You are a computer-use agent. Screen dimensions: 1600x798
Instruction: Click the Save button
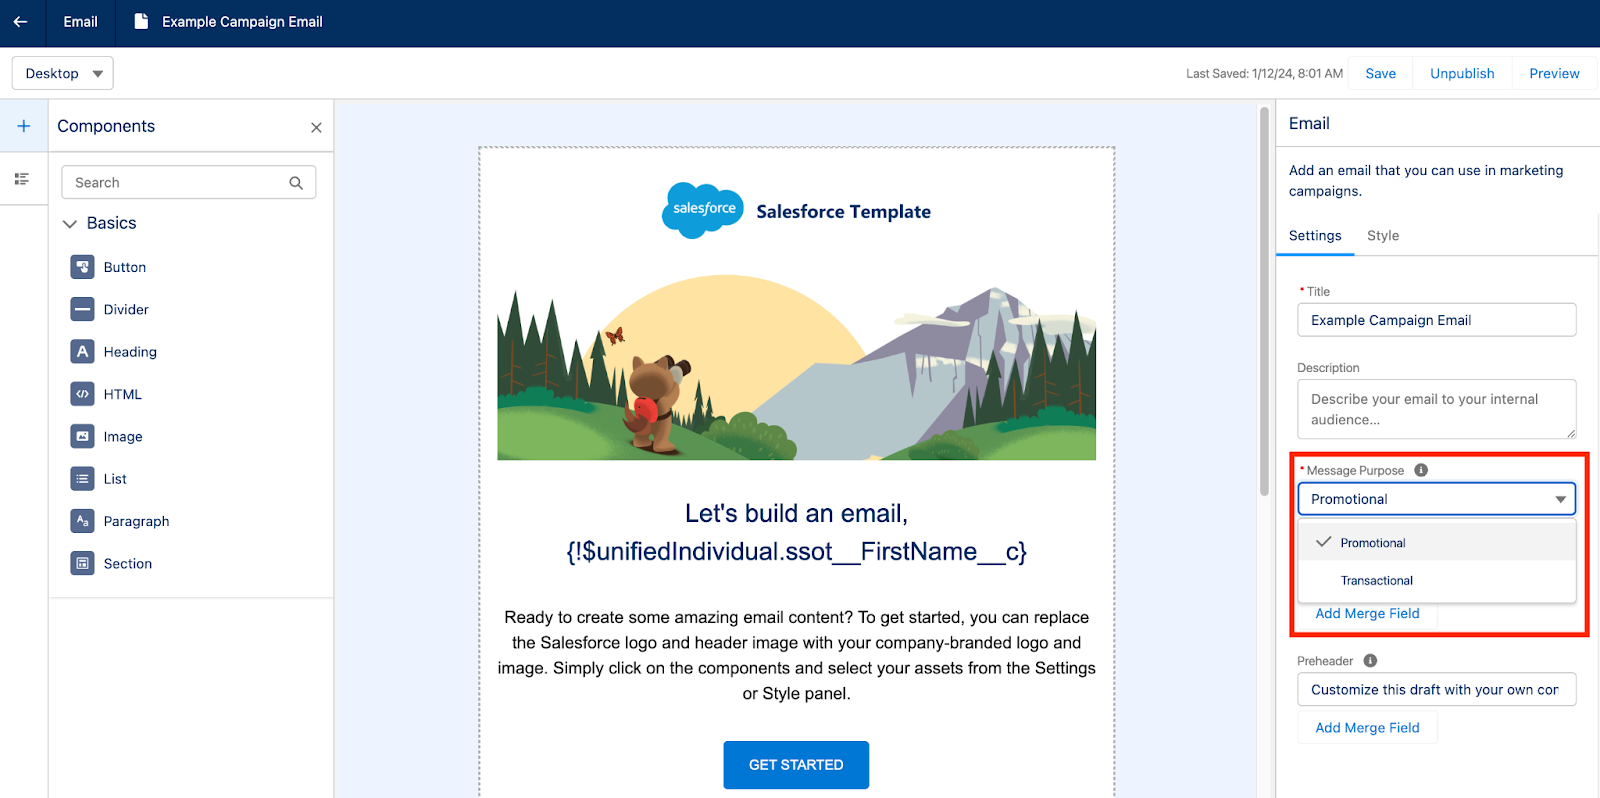pyautogui.click(x=1380, y=73)
